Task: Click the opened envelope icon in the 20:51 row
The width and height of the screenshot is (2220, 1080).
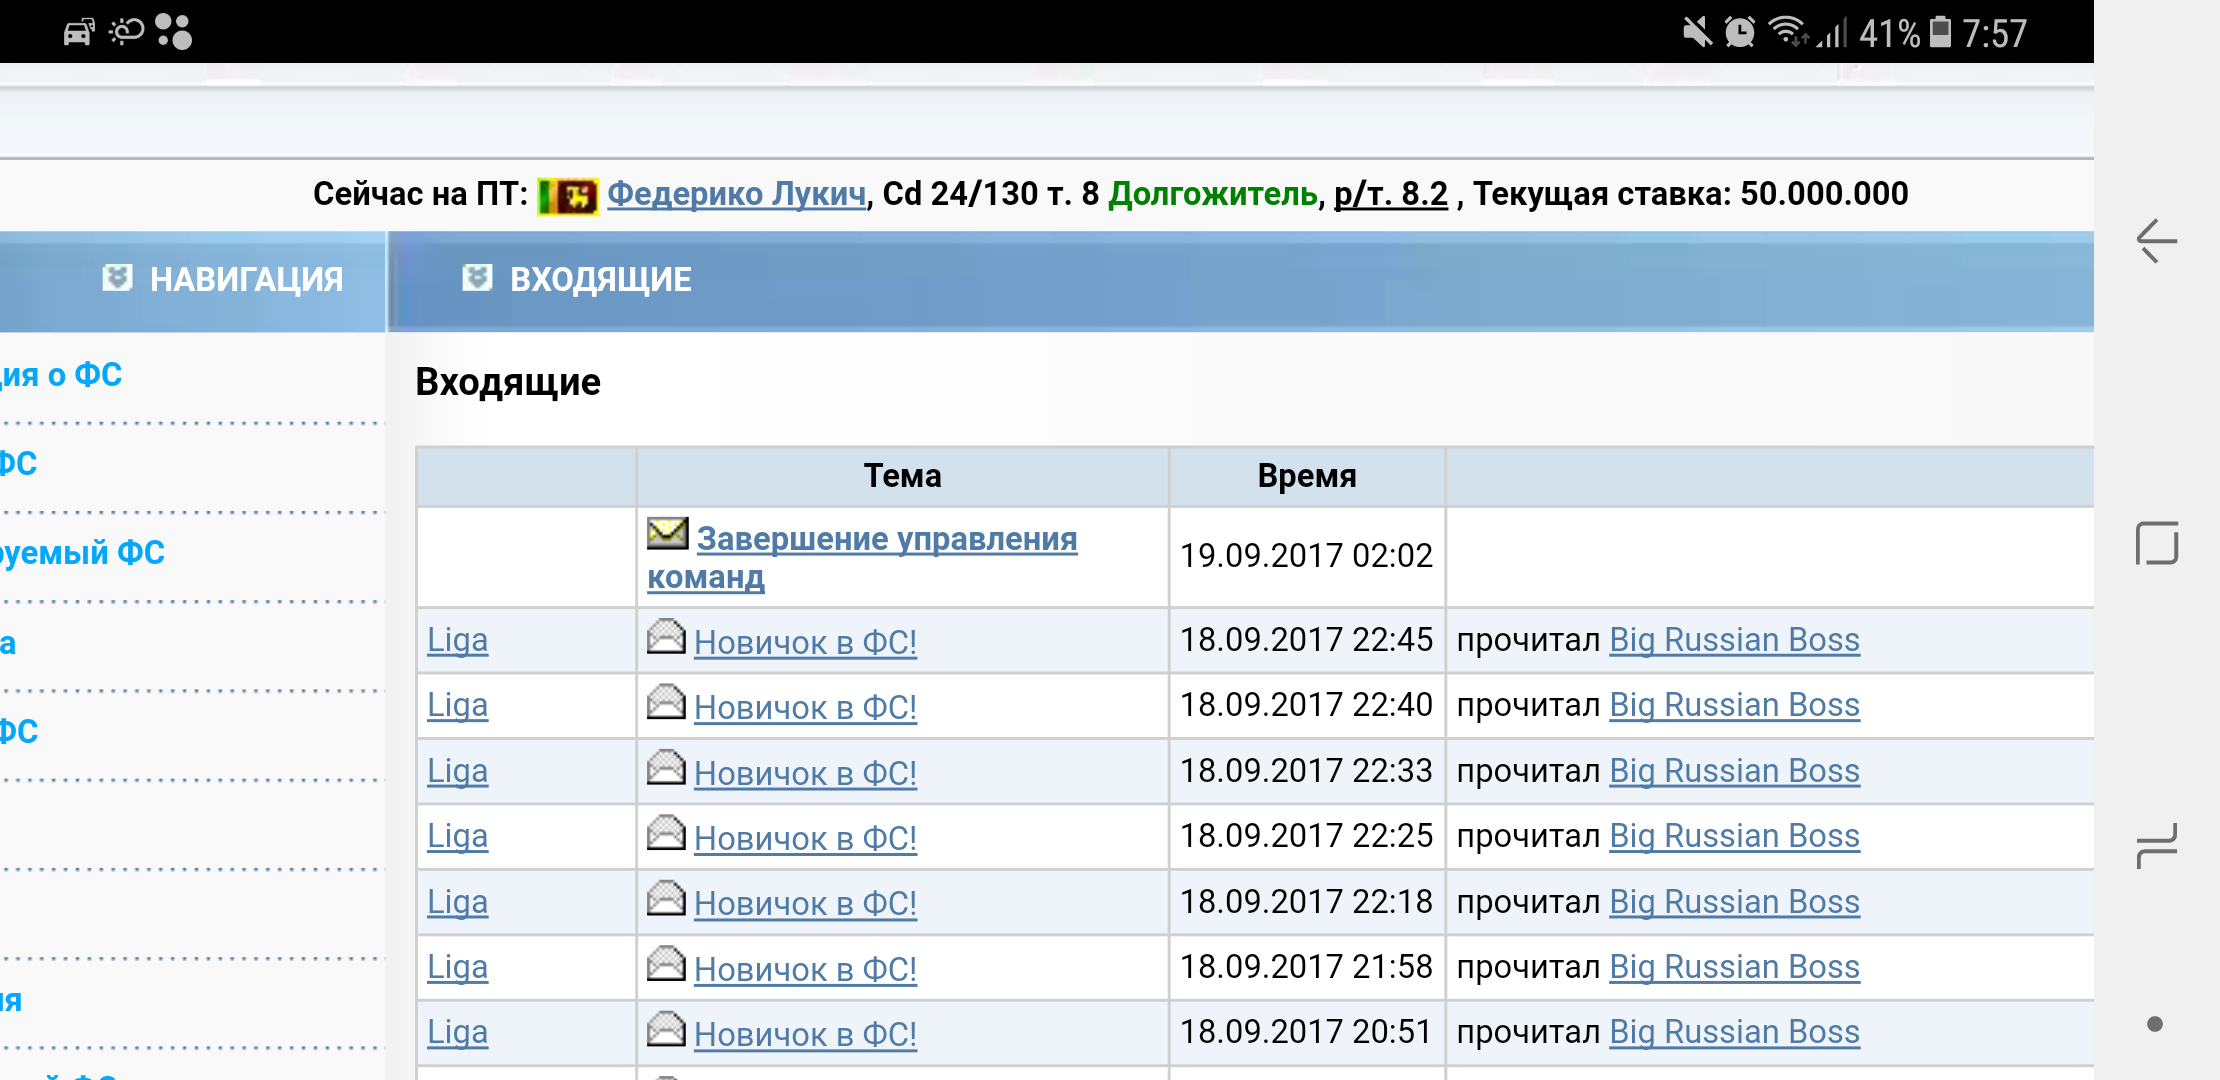Action: click(666, 1029)
